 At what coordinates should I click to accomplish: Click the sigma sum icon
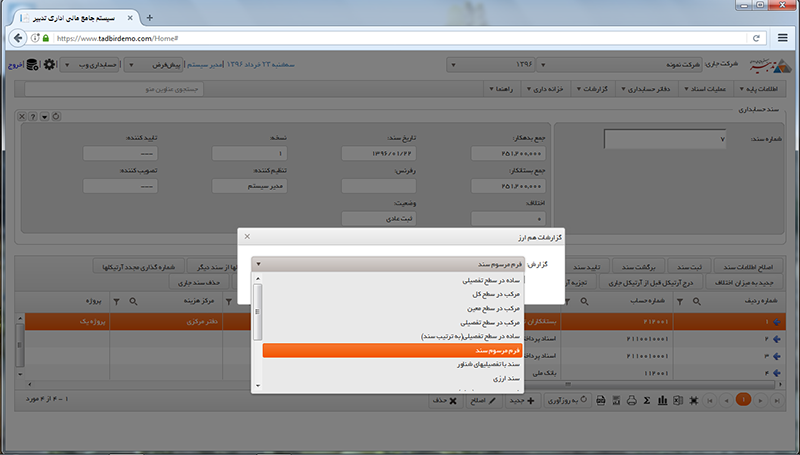647,400
